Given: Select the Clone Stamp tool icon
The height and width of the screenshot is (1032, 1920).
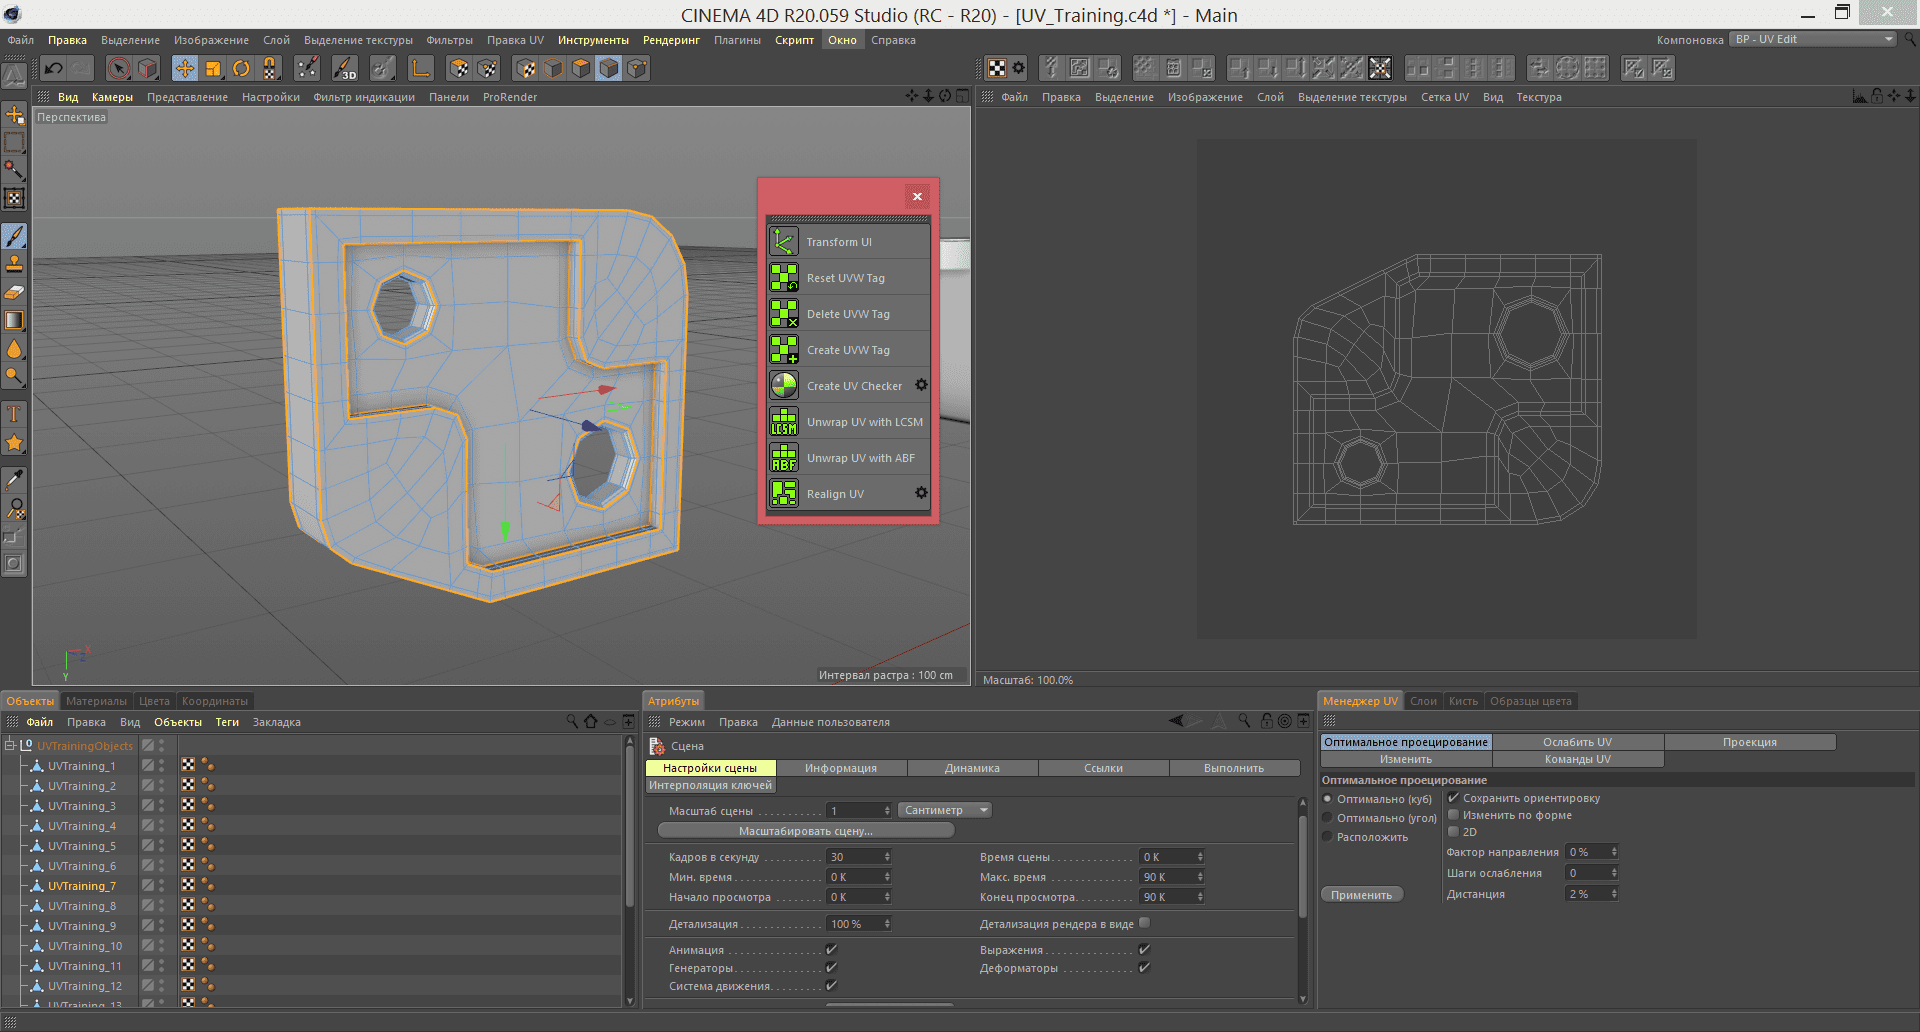Looking at the screenshot, I should 14,264.
